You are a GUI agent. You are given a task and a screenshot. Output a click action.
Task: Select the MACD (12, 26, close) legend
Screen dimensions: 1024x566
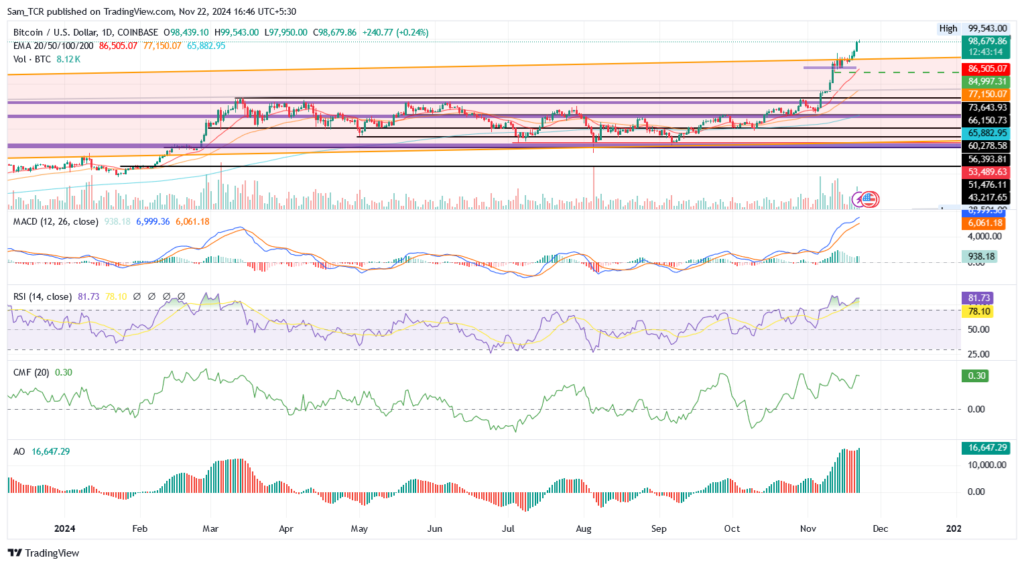pyautogui.click(x=56, y=221)
